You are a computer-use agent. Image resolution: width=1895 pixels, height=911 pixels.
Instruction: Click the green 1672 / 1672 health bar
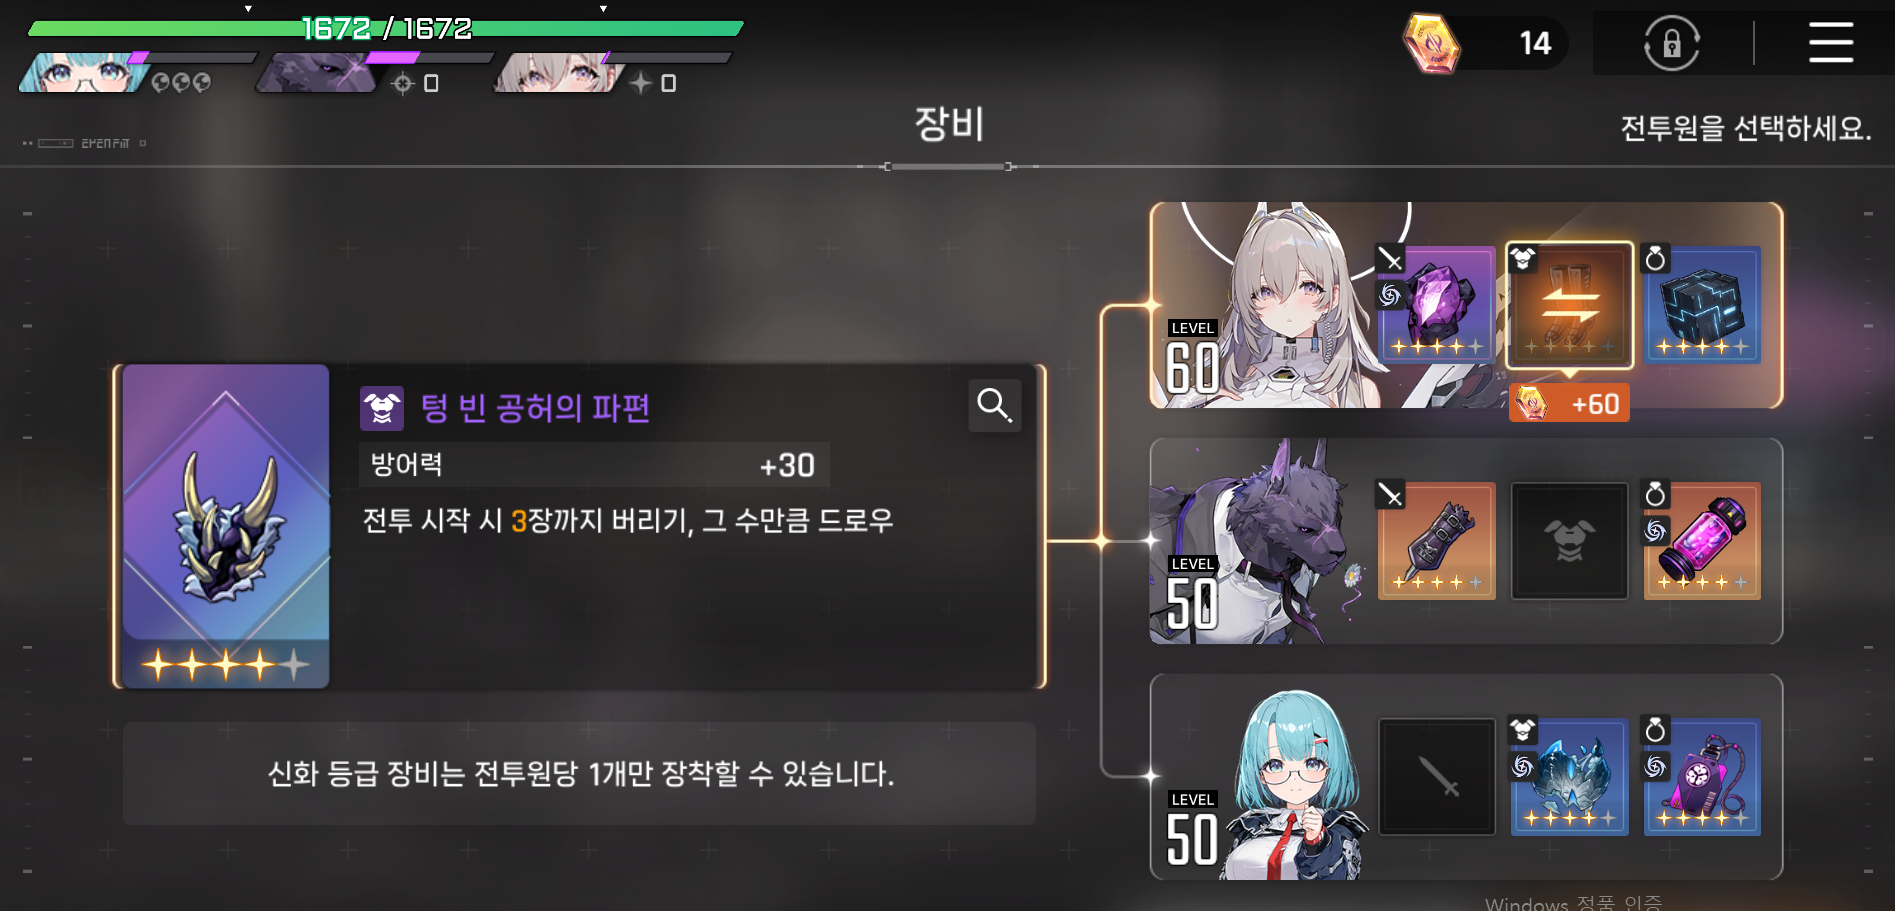coord(386,28)
